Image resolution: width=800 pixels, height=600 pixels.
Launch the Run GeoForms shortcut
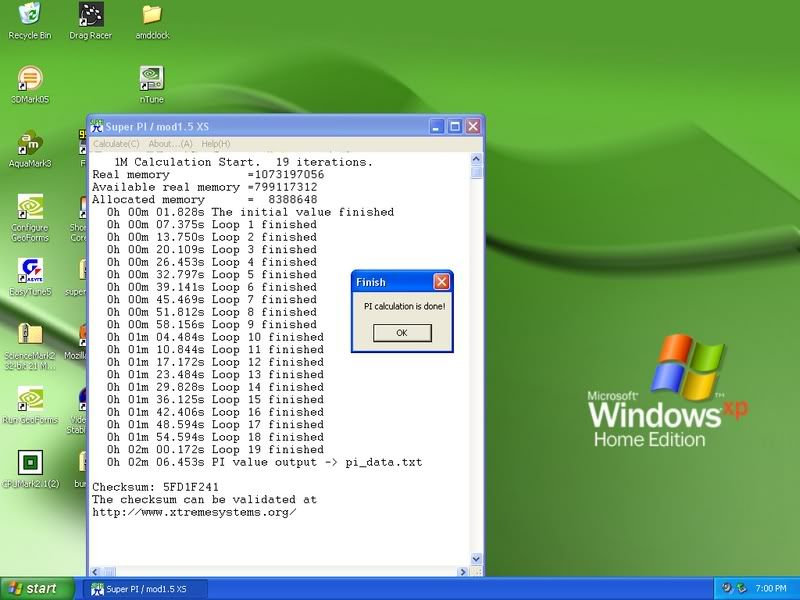pyautogui.click(x=30, y=406)
